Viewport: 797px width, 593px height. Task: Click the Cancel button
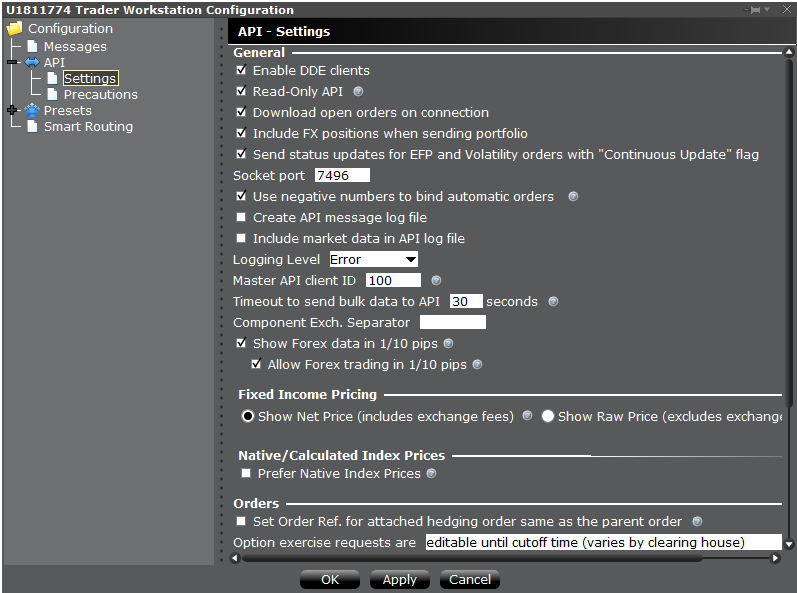[470, 579]
